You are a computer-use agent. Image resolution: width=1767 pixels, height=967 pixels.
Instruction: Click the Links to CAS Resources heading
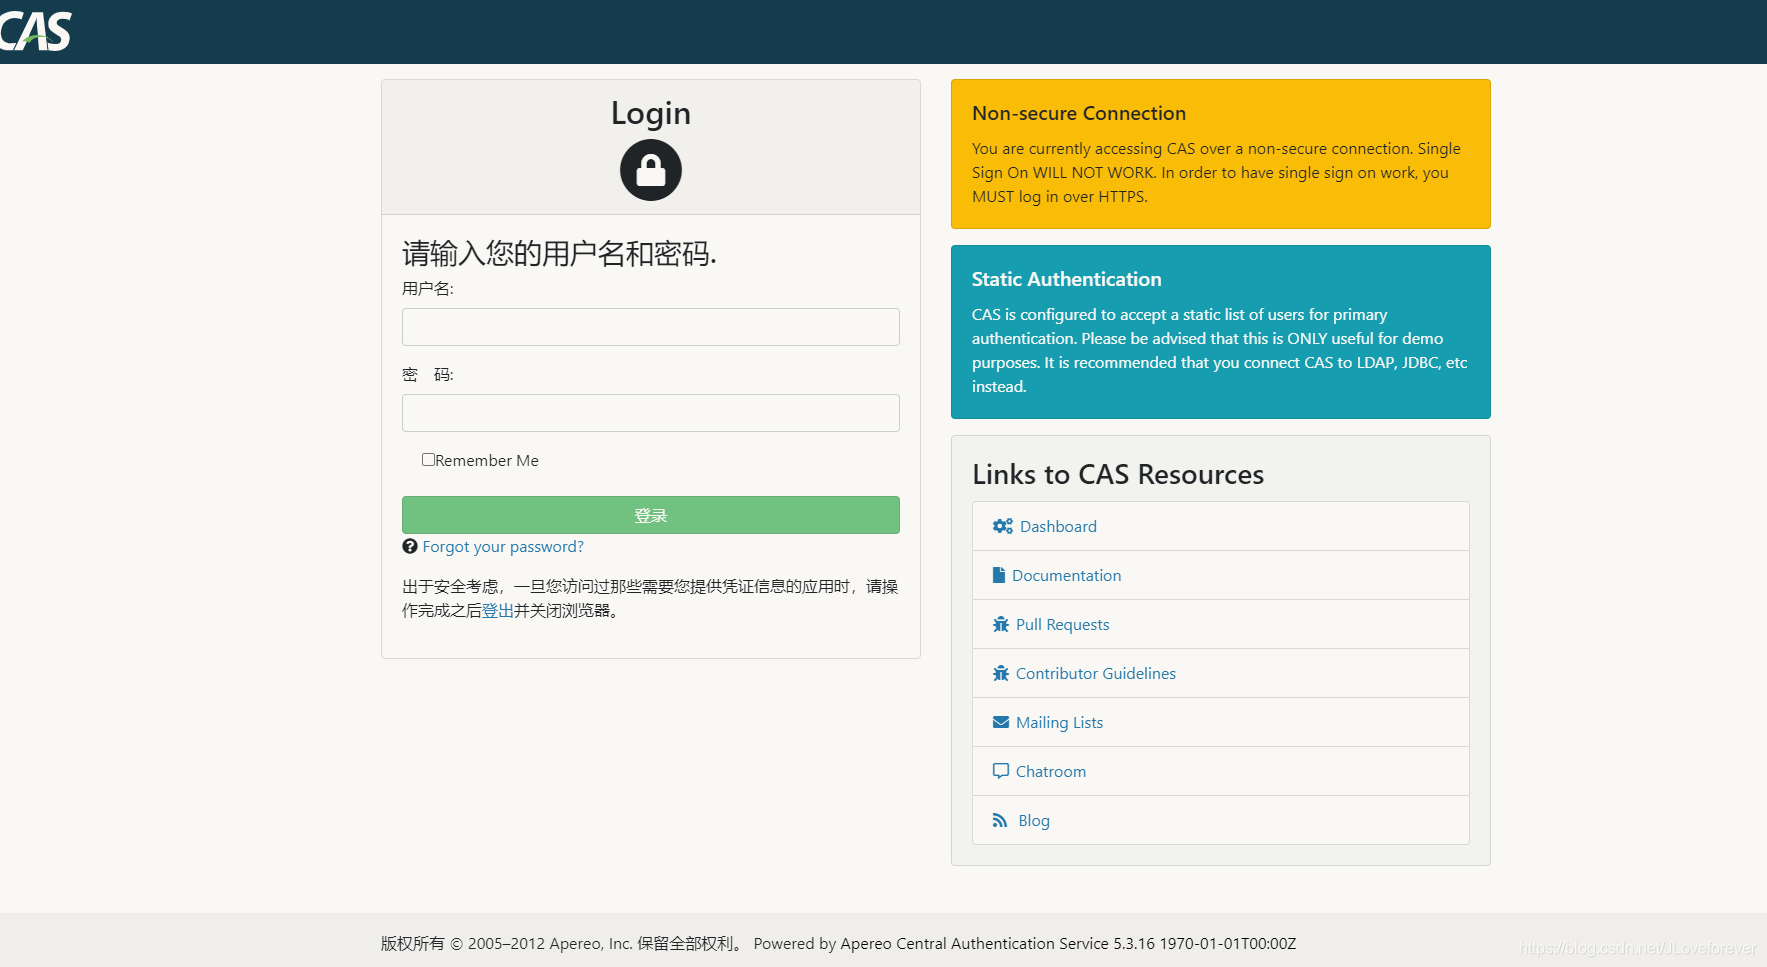pyautogui.click(x=1118, y=474)
